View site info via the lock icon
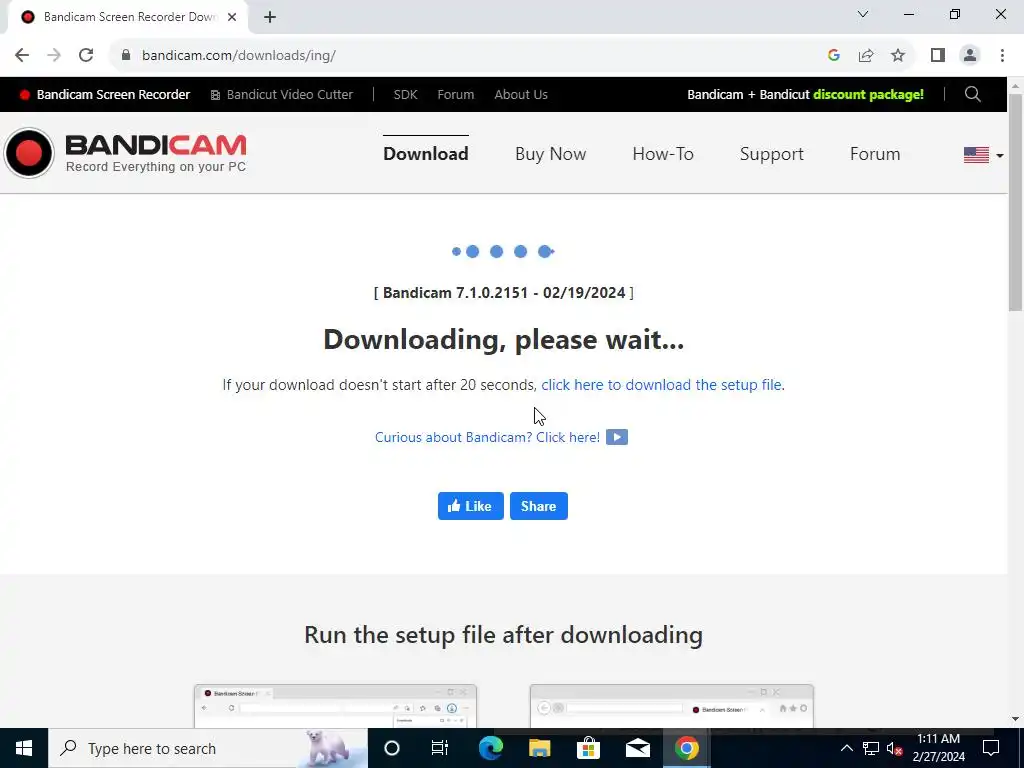Image resolution: width=1024 pixels, height=768 pixels. [x=126, y=56]
